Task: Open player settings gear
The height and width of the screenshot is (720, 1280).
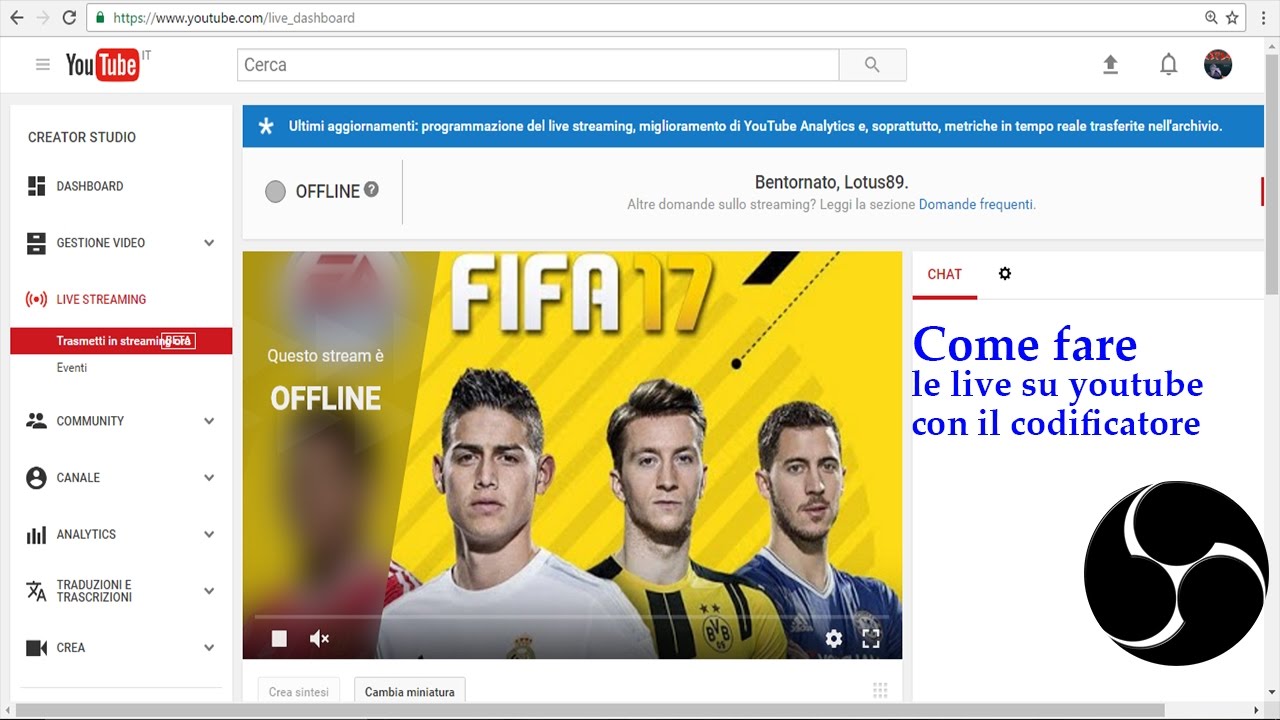Action: click(834, 638)
